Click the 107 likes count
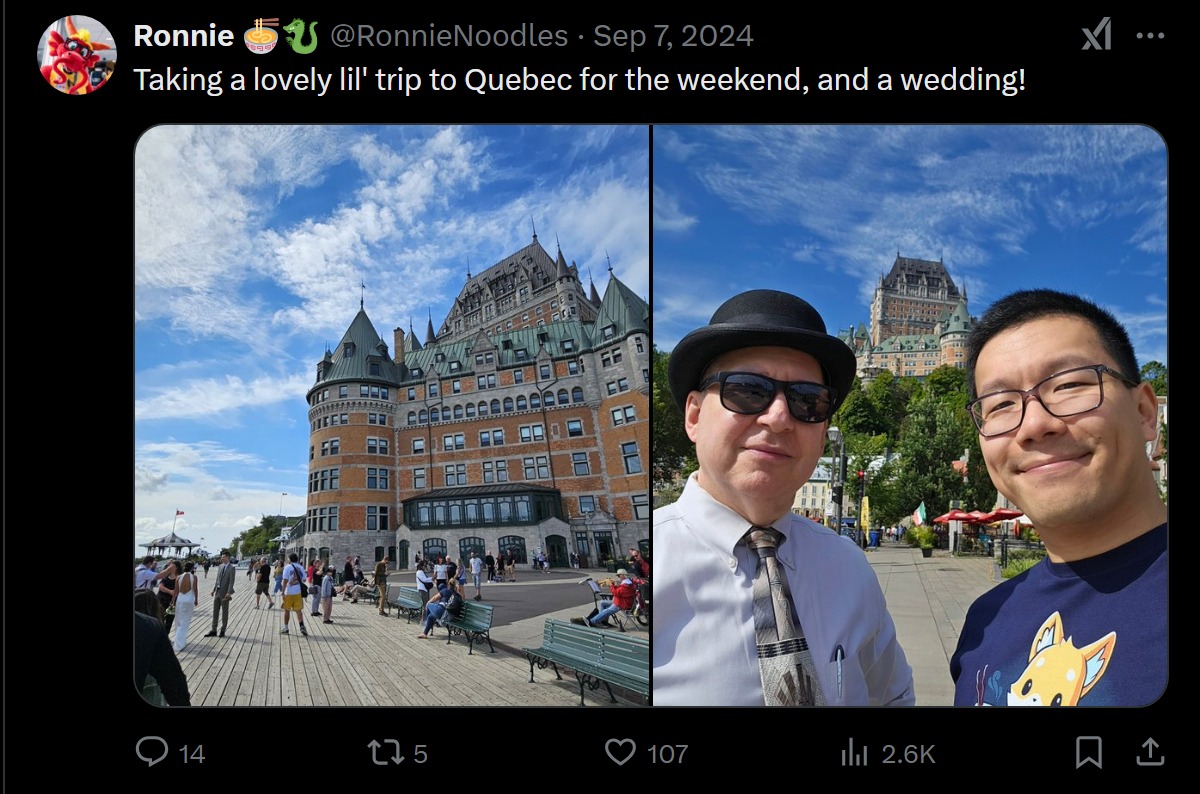 [667, 754]
